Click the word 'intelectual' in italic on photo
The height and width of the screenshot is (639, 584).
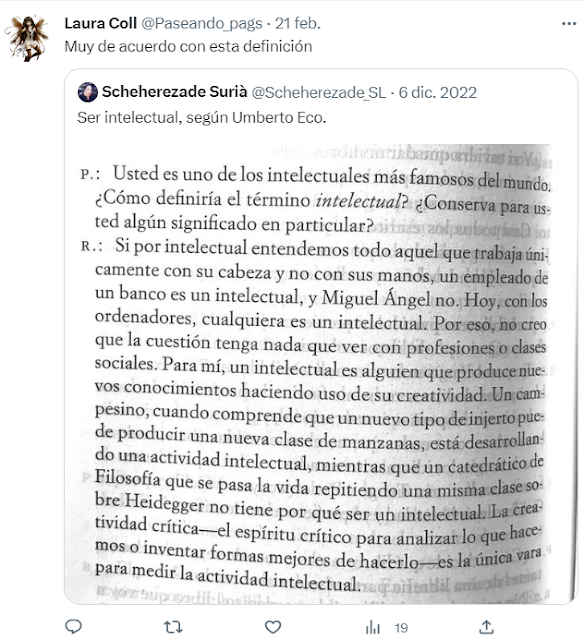359,201
